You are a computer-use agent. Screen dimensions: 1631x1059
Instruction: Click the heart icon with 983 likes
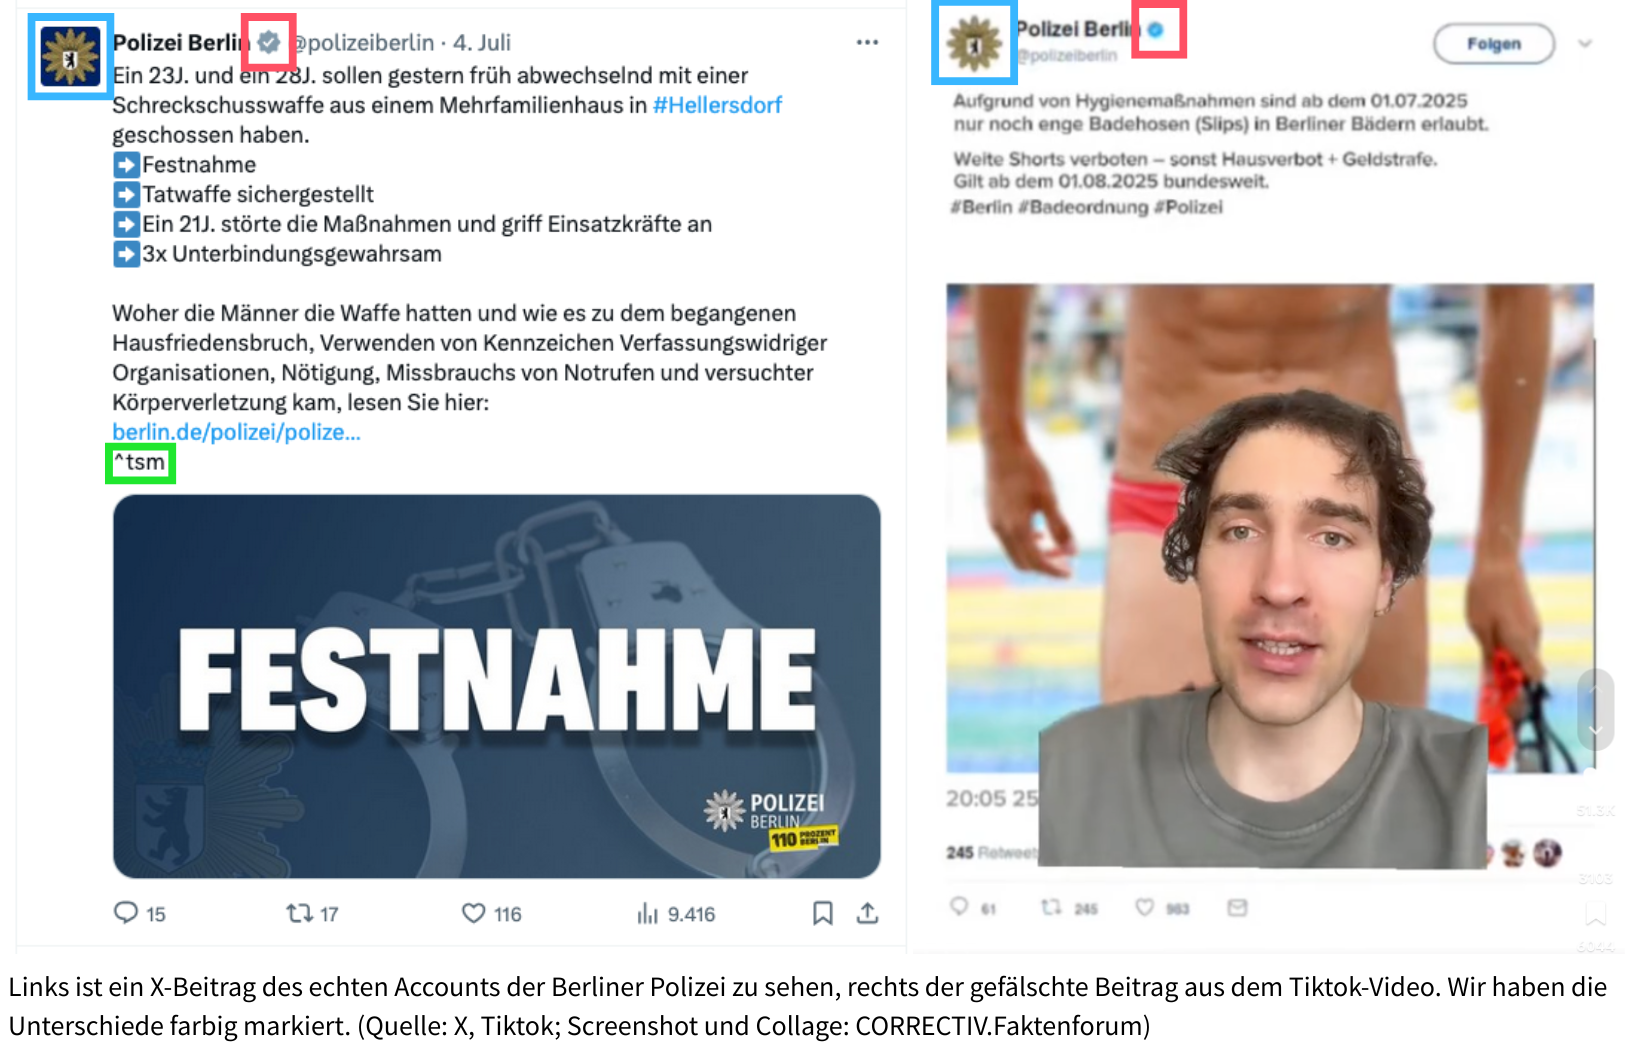[1144, 907]
